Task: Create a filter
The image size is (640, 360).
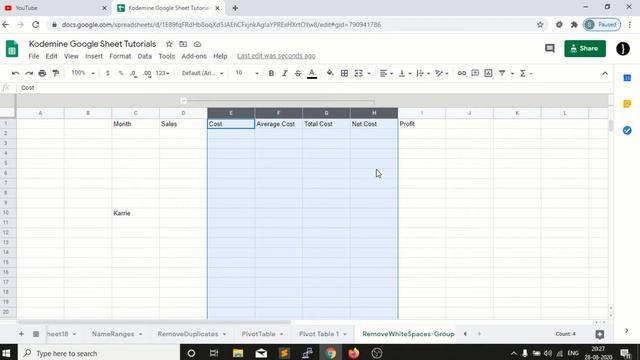Action: tap(502, 73)
